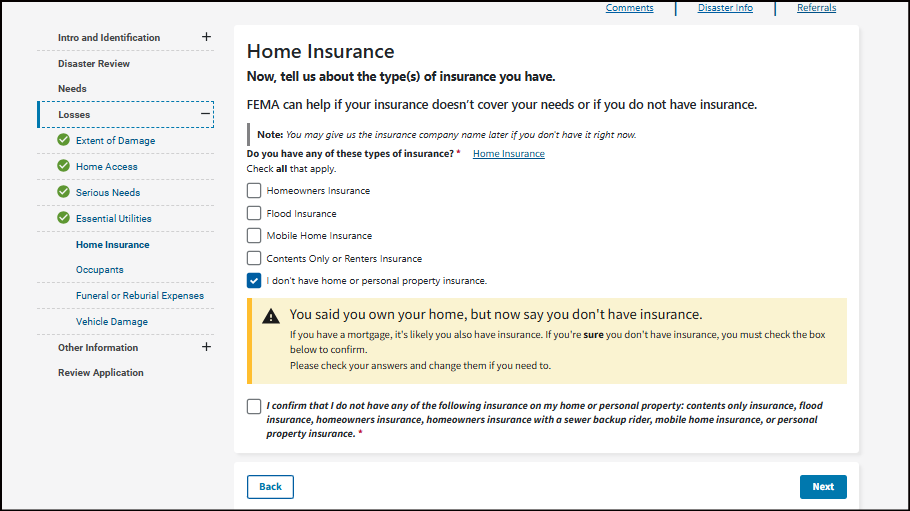Tick the Flood Insurance checkbox
Screen dimensions: 910x511
coord(254,213)
